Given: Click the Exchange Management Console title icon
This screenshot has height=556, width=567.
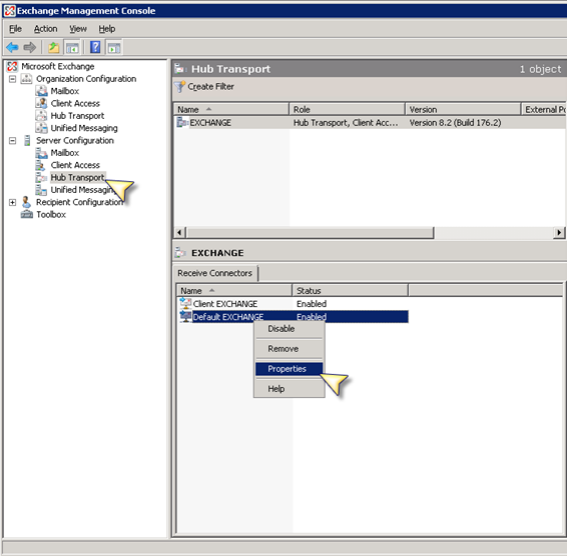Looking at the screenshot, I should point(10,11).
